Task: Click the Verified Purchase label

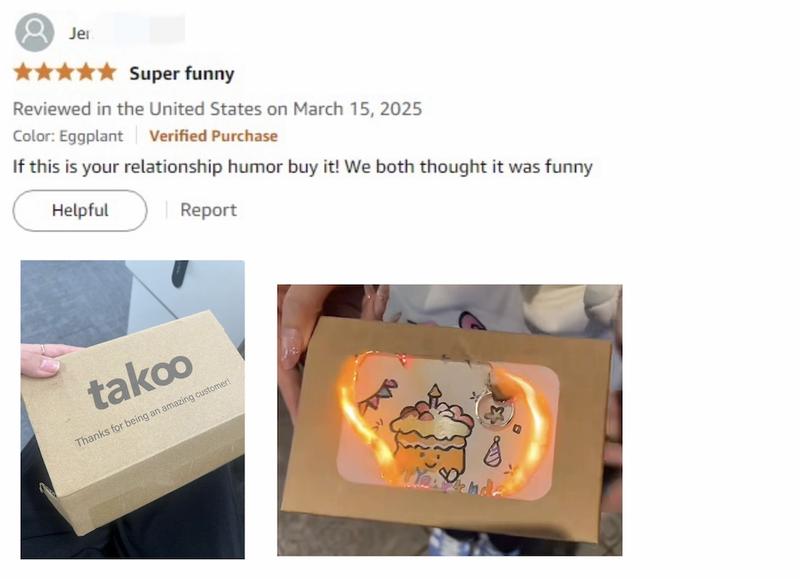Action: (x=213, y=136)
